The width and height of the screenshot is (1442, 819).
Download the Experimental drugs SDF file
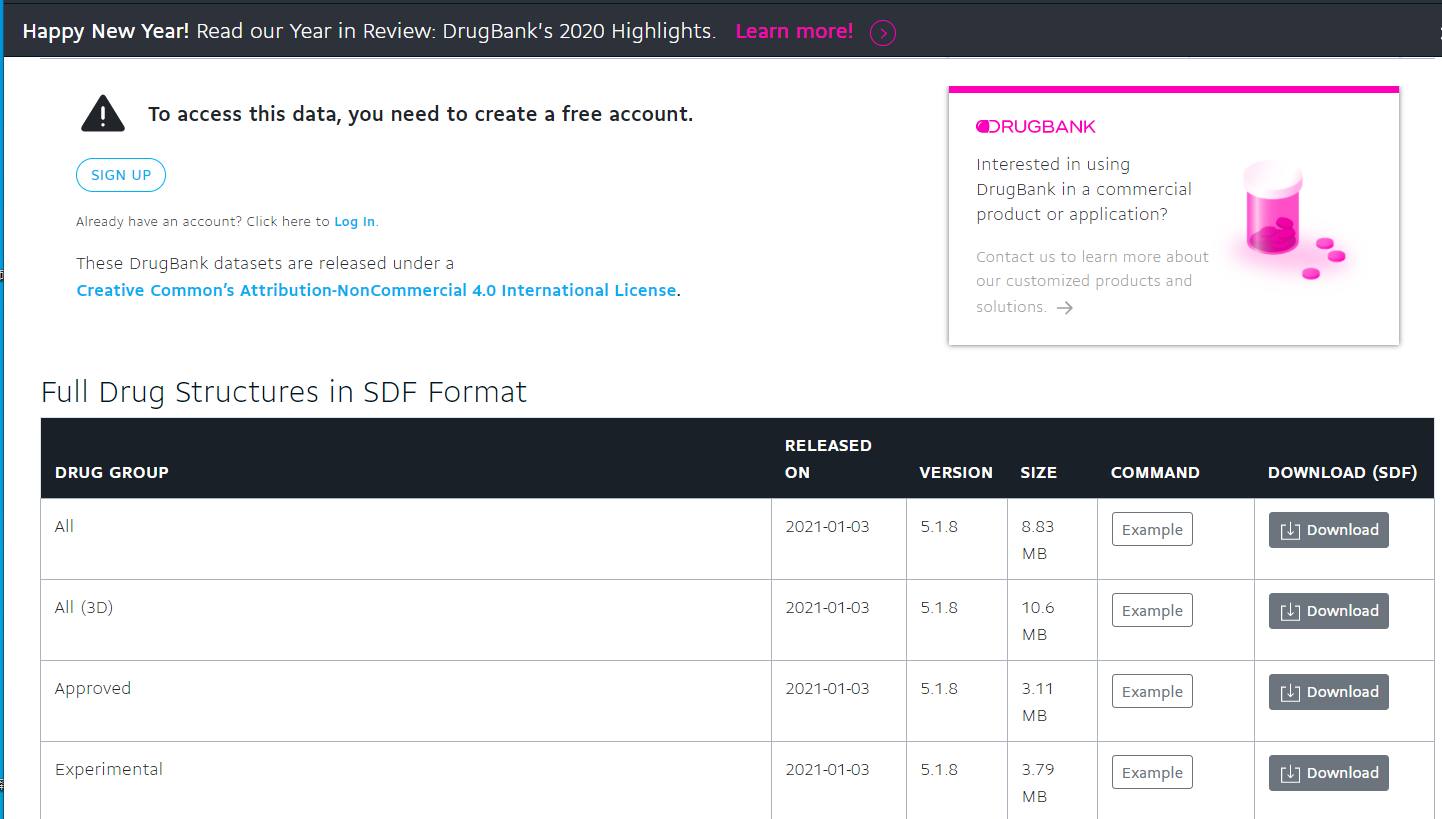1328,773
